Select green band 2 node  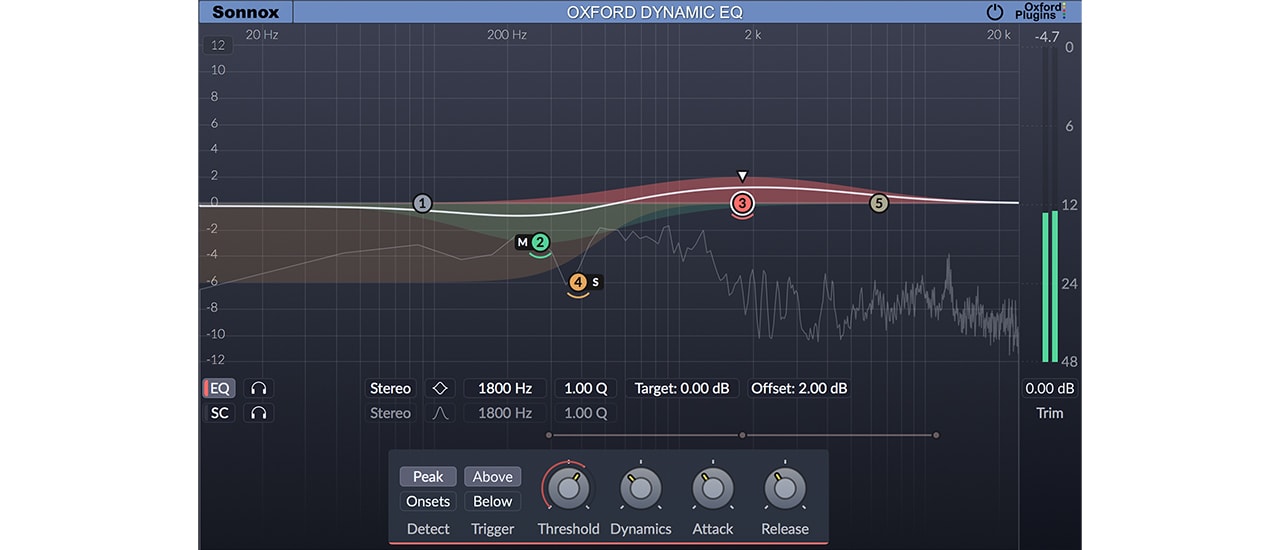point(541,242)
